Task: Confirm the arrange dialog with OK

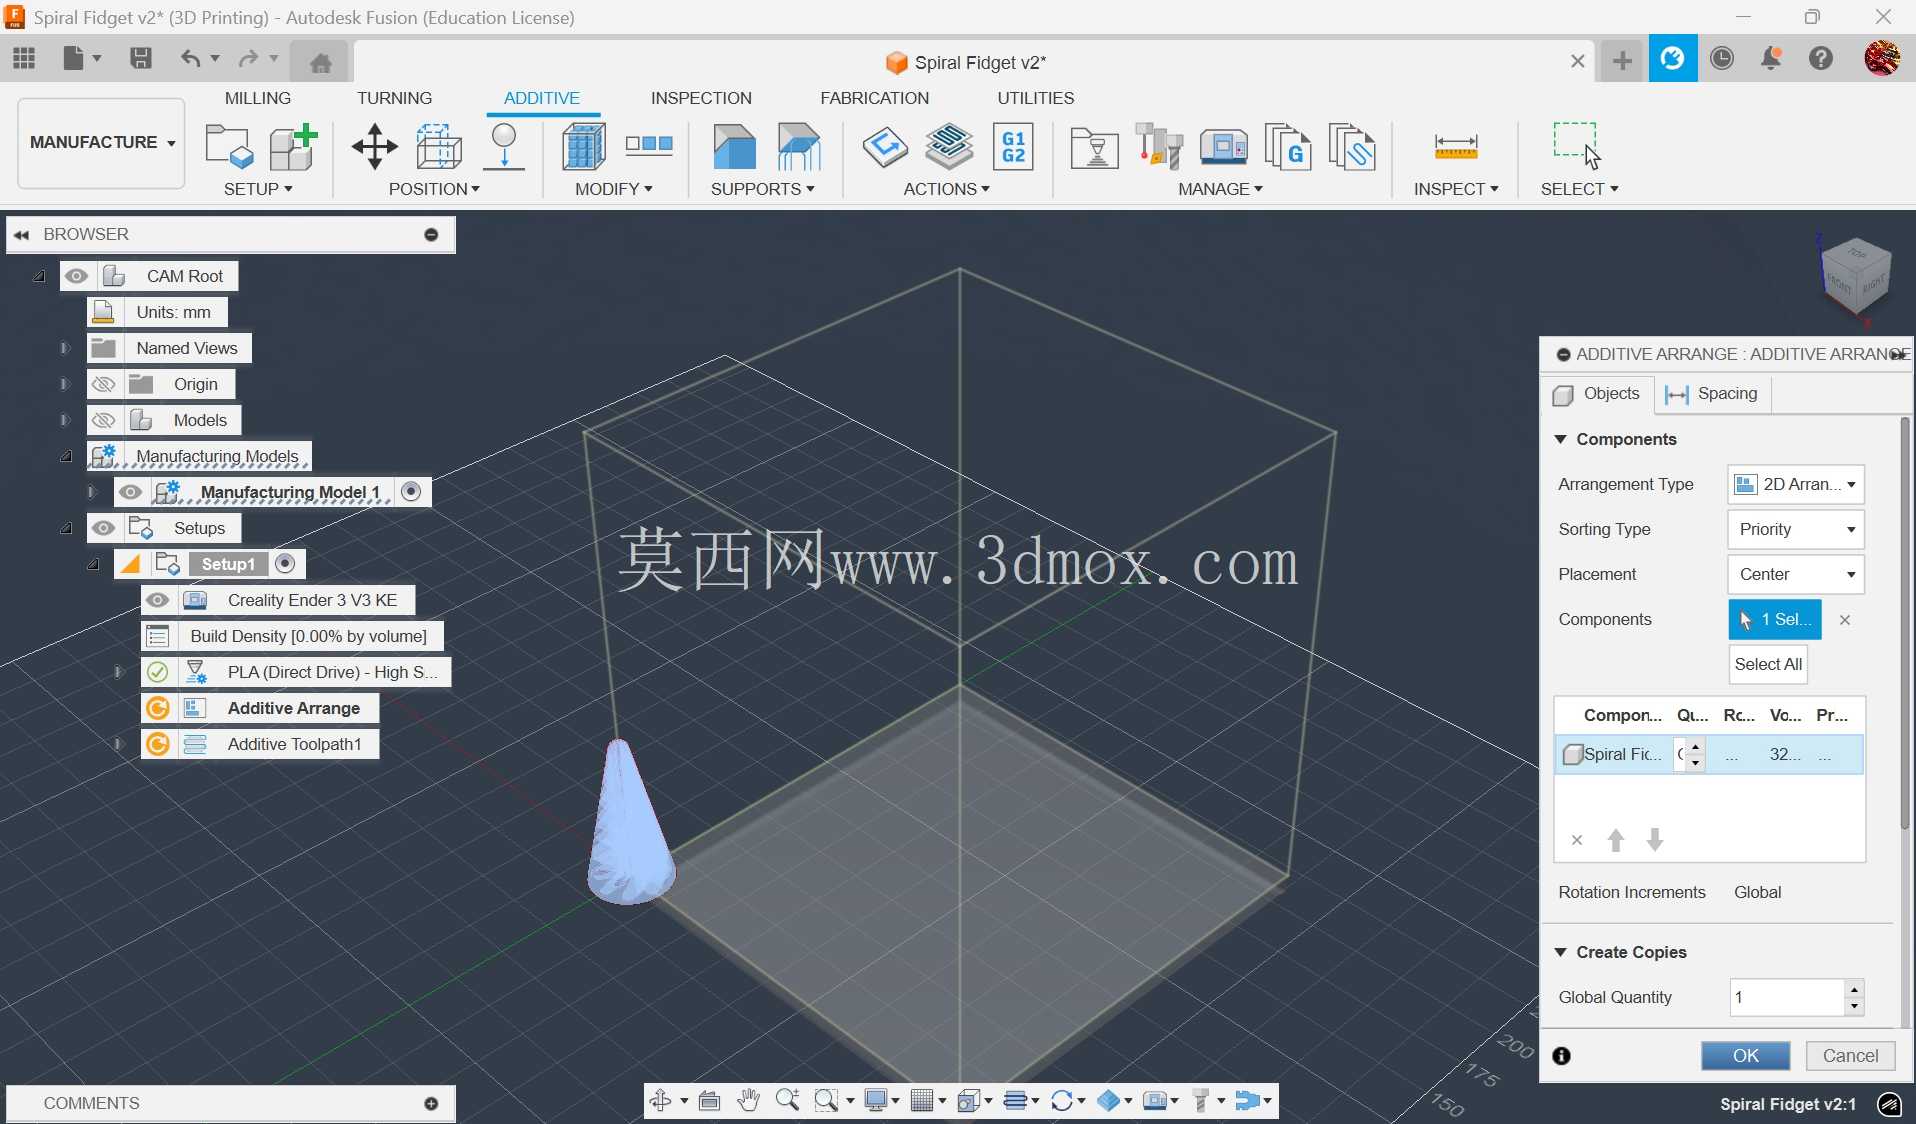Action: click(x=1746, y=1056)
